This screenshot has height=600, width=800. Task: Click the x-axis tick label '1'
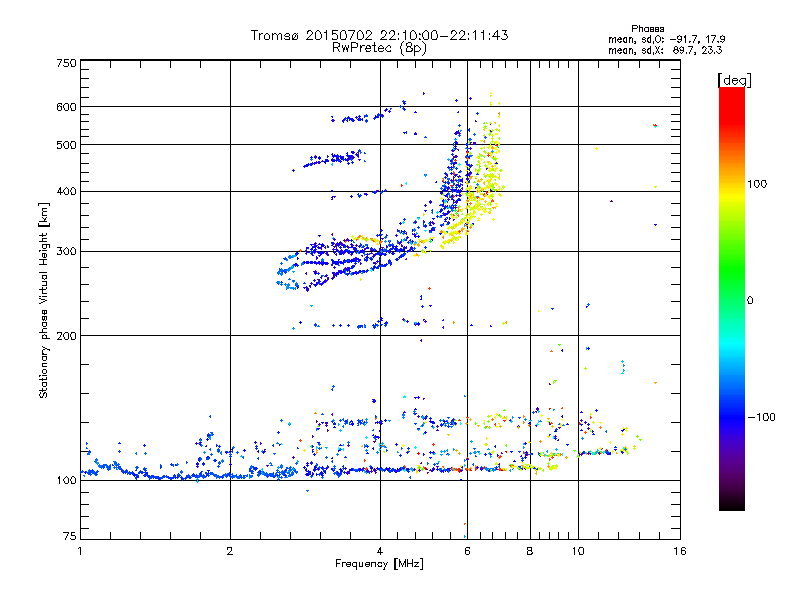[x=80, y=551]
